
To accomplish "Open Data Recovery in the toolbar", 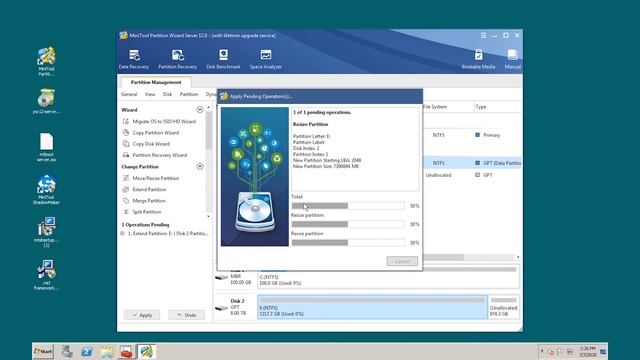I will pyautogui.click(x=133, y=59).
